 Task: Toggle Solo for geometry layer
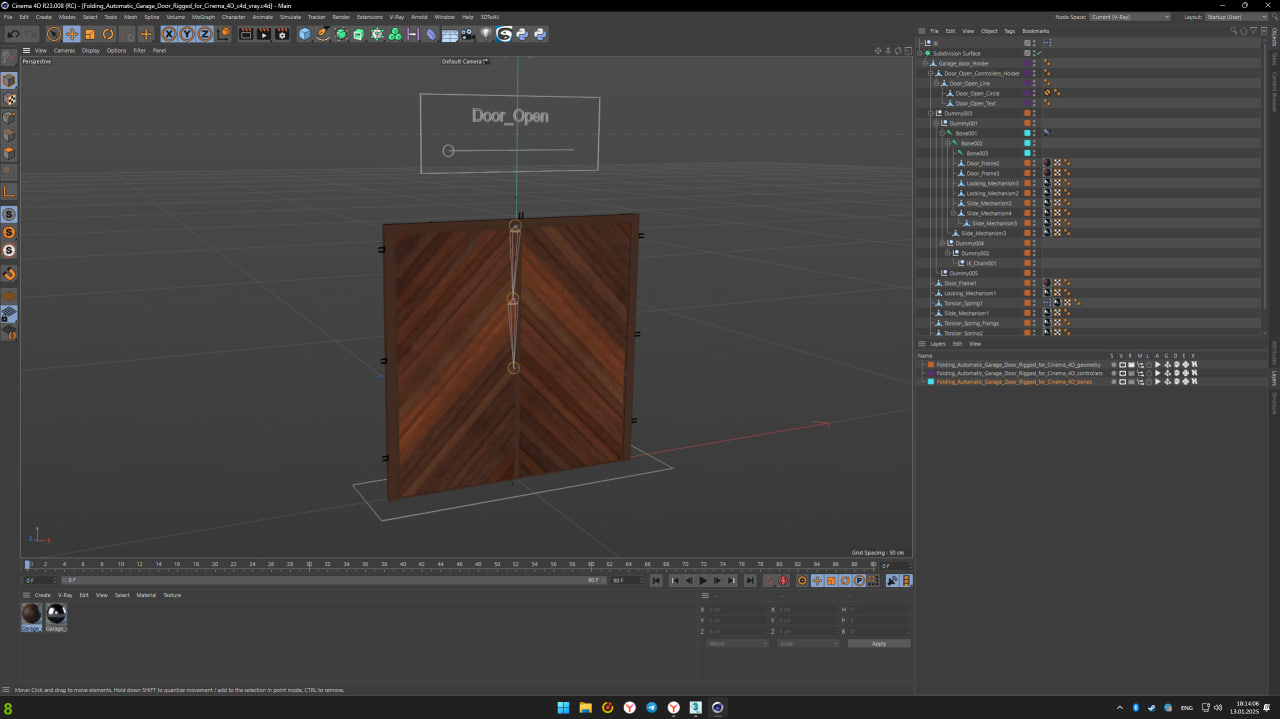pyautogui.click(x=1114, y=365)
